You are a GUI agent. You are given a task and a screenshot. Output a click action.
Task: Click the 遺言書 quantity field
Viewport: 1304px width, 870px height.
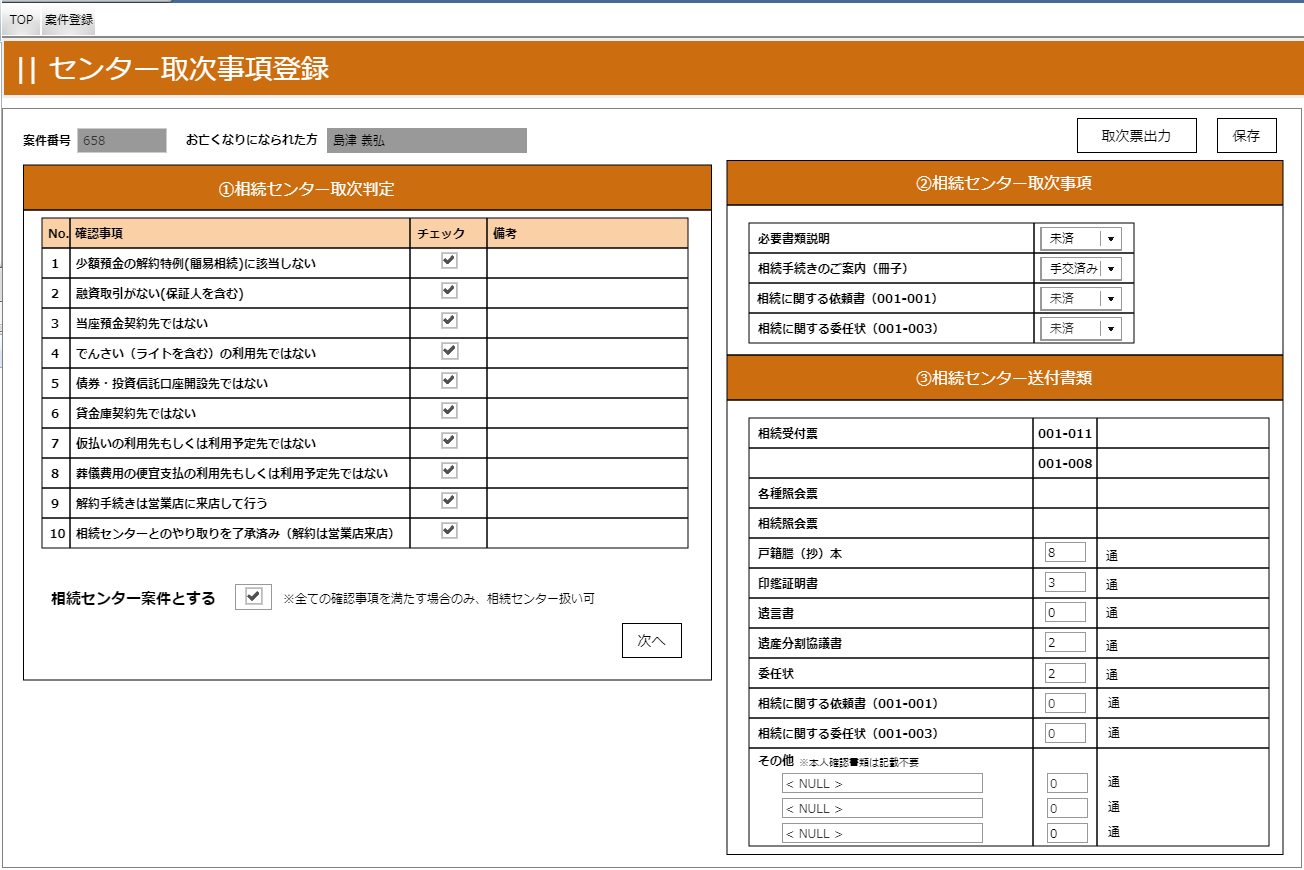pyautogui.click(x=1065, y=612)
